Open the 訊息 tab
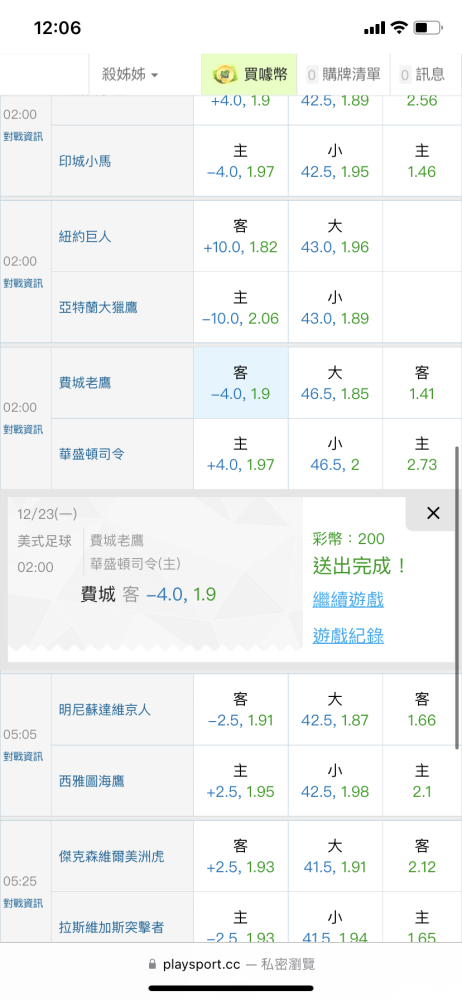This screenshot has height=1000, width=462. point(422,75)
